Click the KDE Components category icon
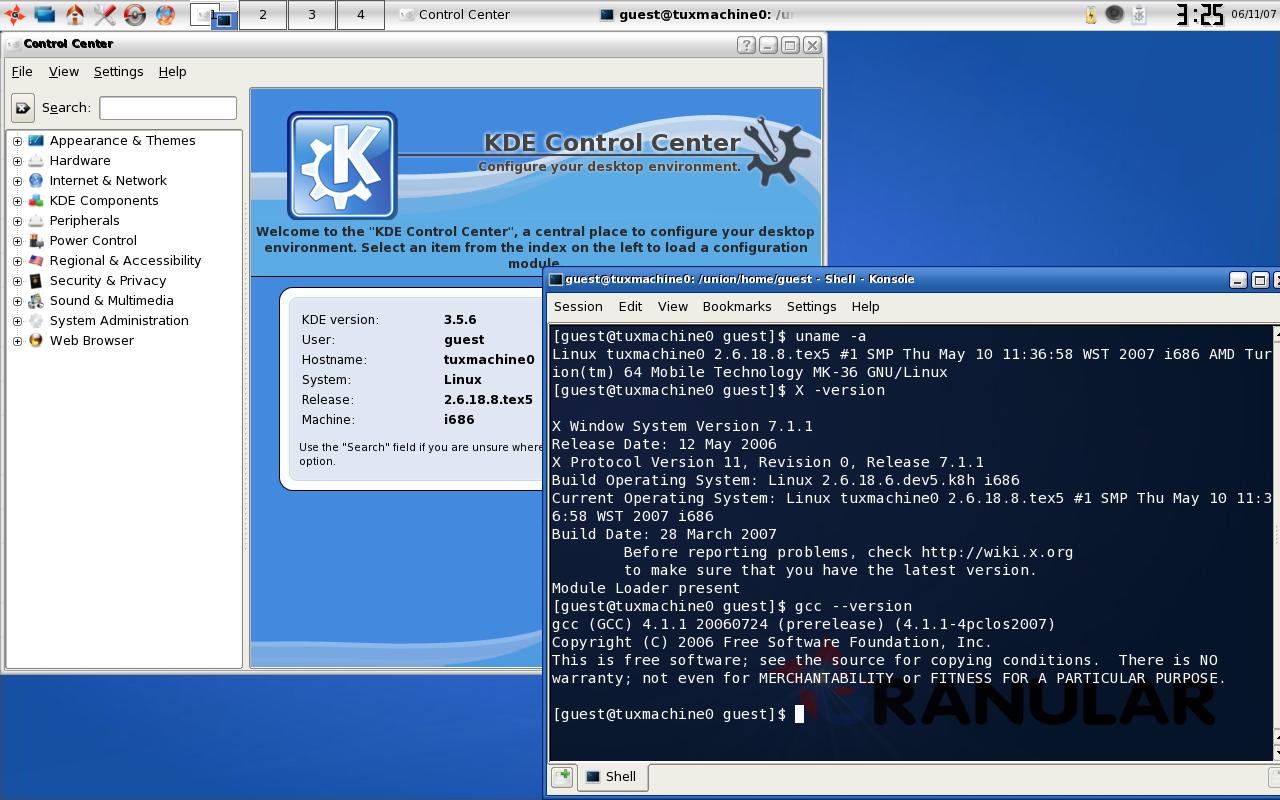Viewport: 1280px width, 800px height. (x=36, y=200)
